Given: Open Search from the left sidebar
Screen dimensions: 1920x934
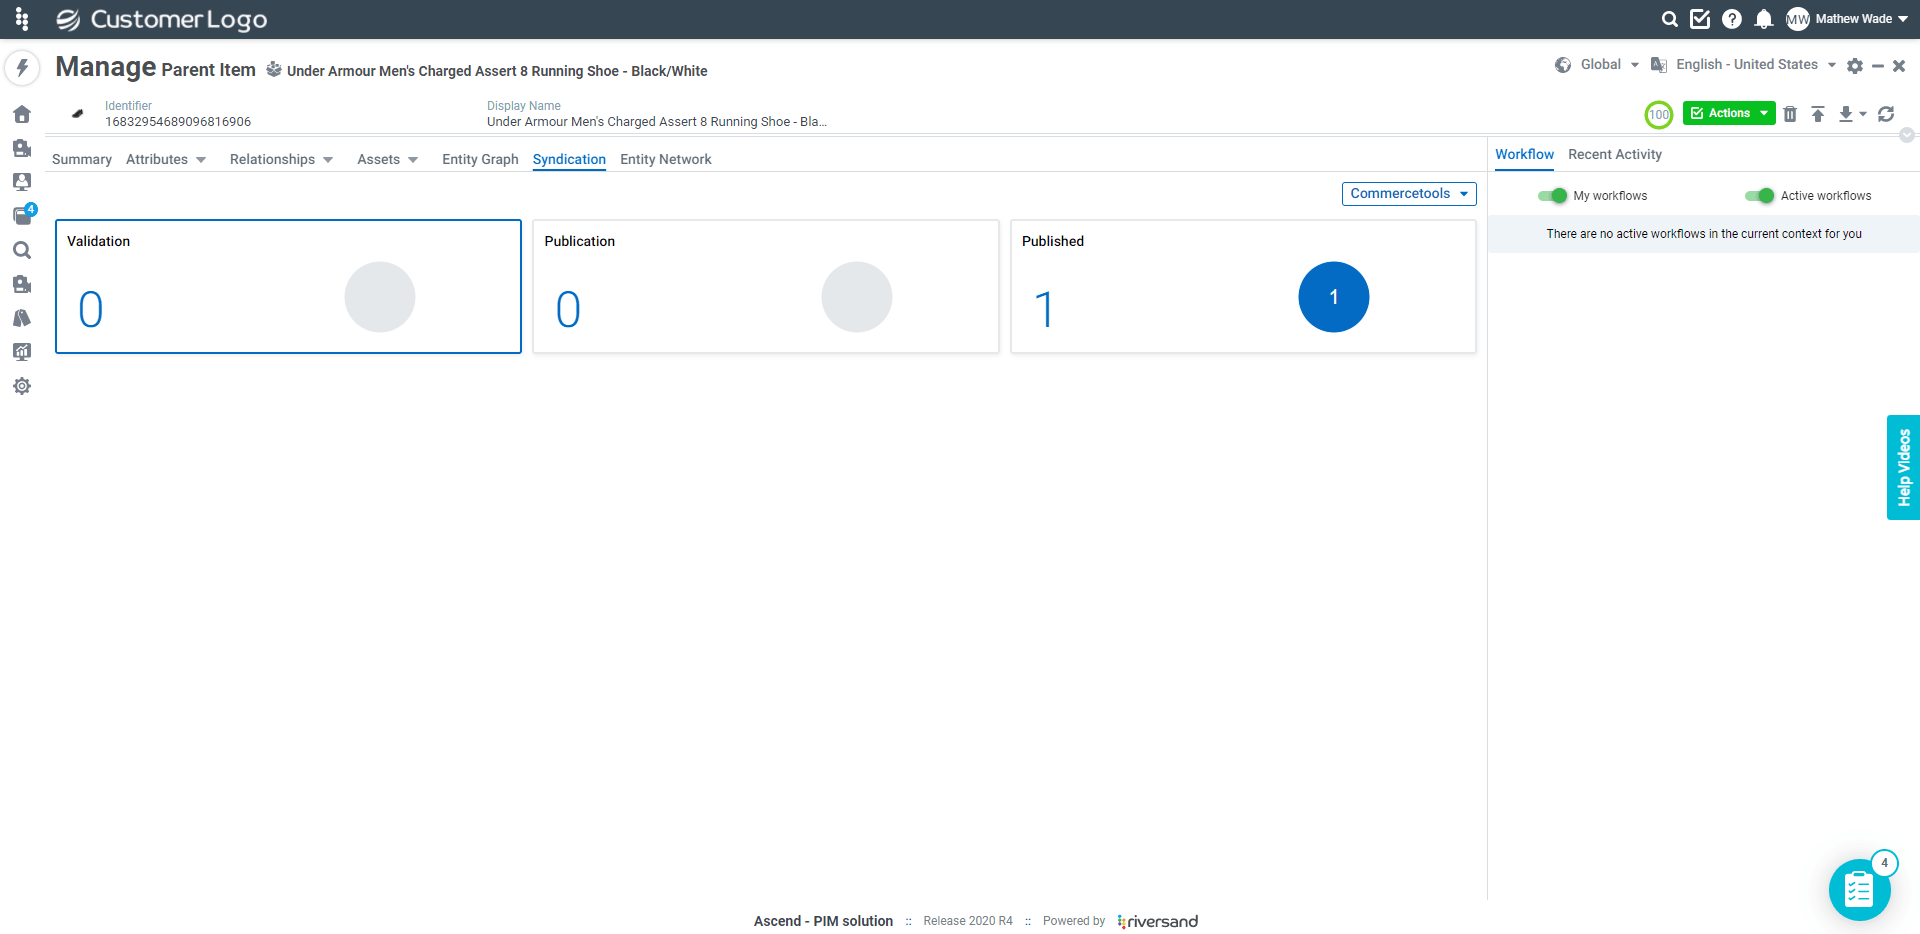Looking at the screenshot, I should 22,250.
